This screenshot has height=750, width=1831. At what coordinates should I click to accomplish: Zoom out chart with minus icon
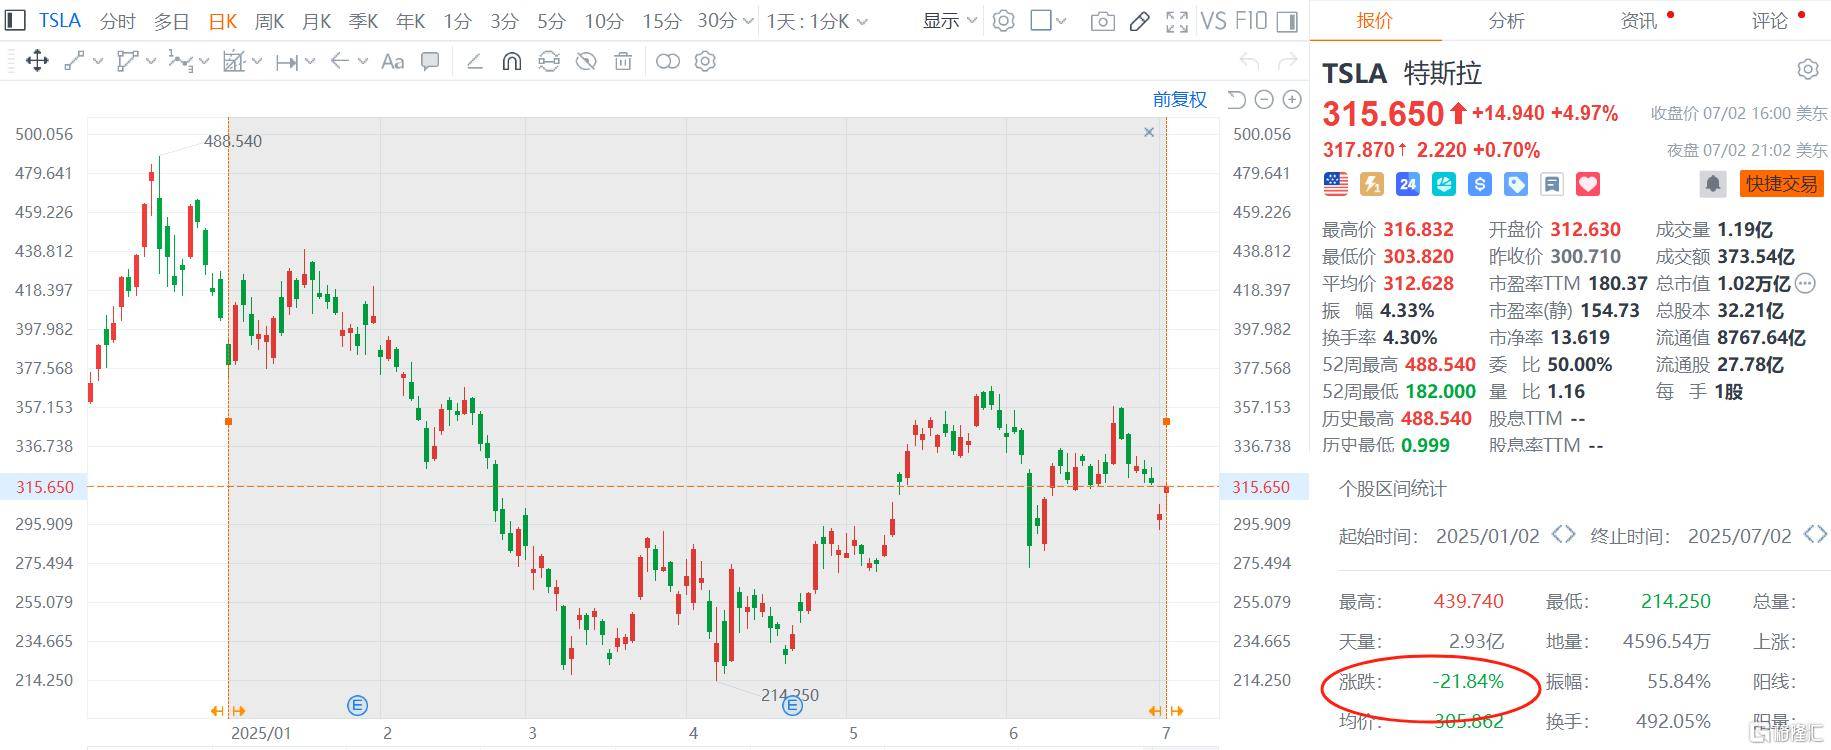(x=1264, y=99)
